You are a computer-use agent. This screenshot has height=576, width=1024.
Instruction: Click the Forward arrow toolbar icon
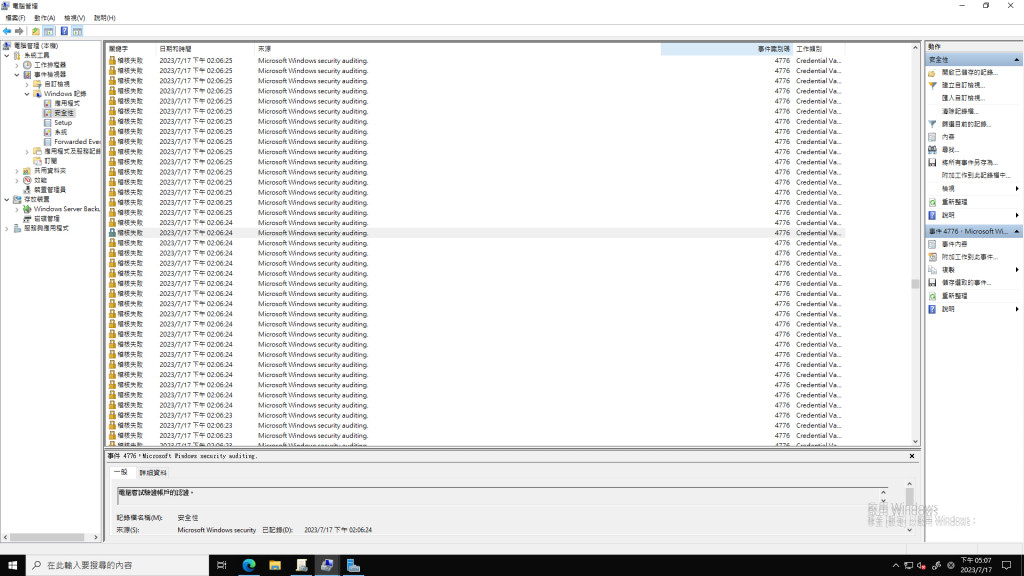20,31
